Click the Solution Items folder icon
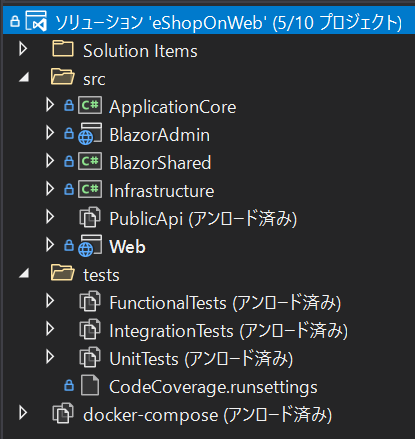This screenshot has width=415, height=439. tap(63, 49)
